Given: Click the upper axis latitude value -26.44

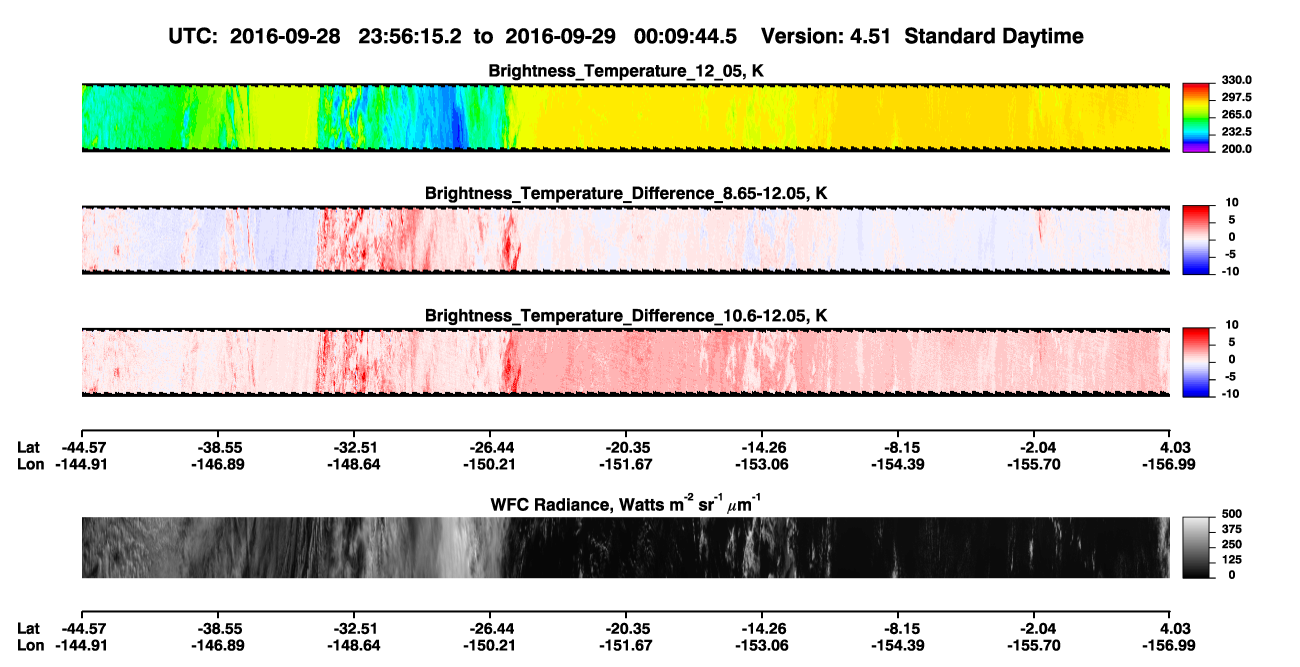Looking at the screenshot, I should tap(489, 448).
